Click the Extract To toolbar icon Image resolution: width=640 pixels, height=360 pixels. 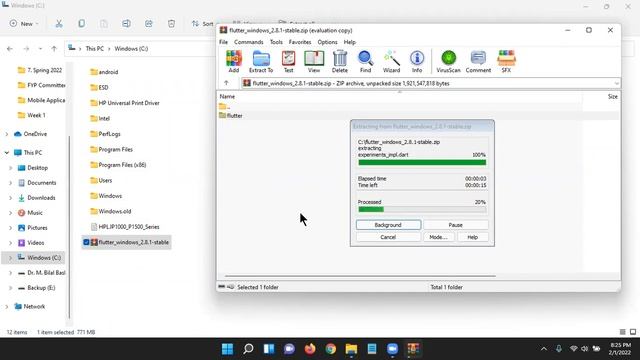point(261,62)
